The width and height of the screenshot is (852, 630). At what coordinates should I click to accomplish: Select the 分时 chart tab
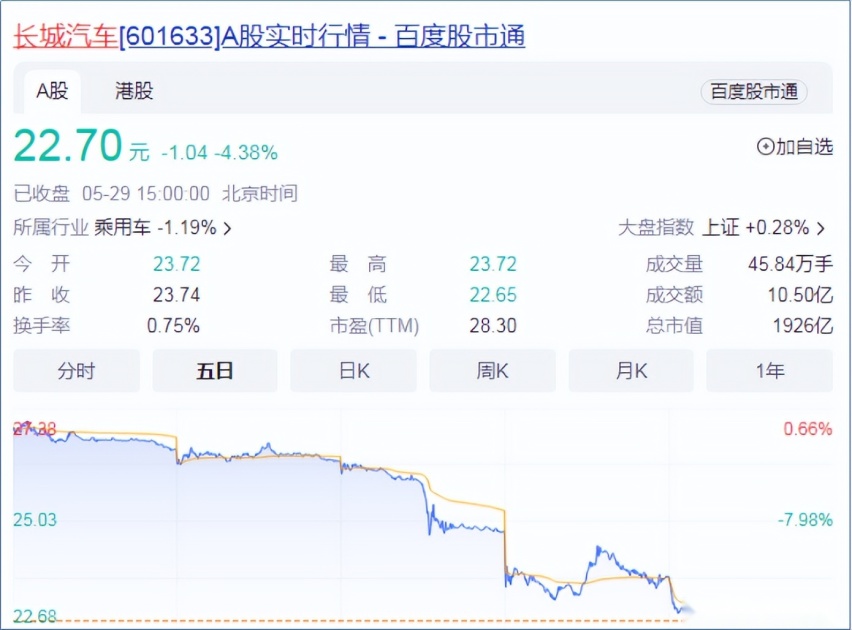77,371
